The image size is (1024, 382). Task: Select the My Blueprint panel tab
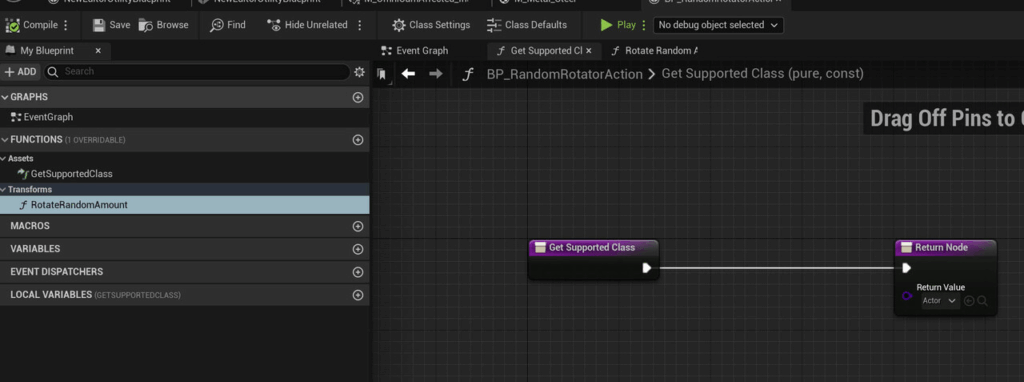[x=47, y=50]
